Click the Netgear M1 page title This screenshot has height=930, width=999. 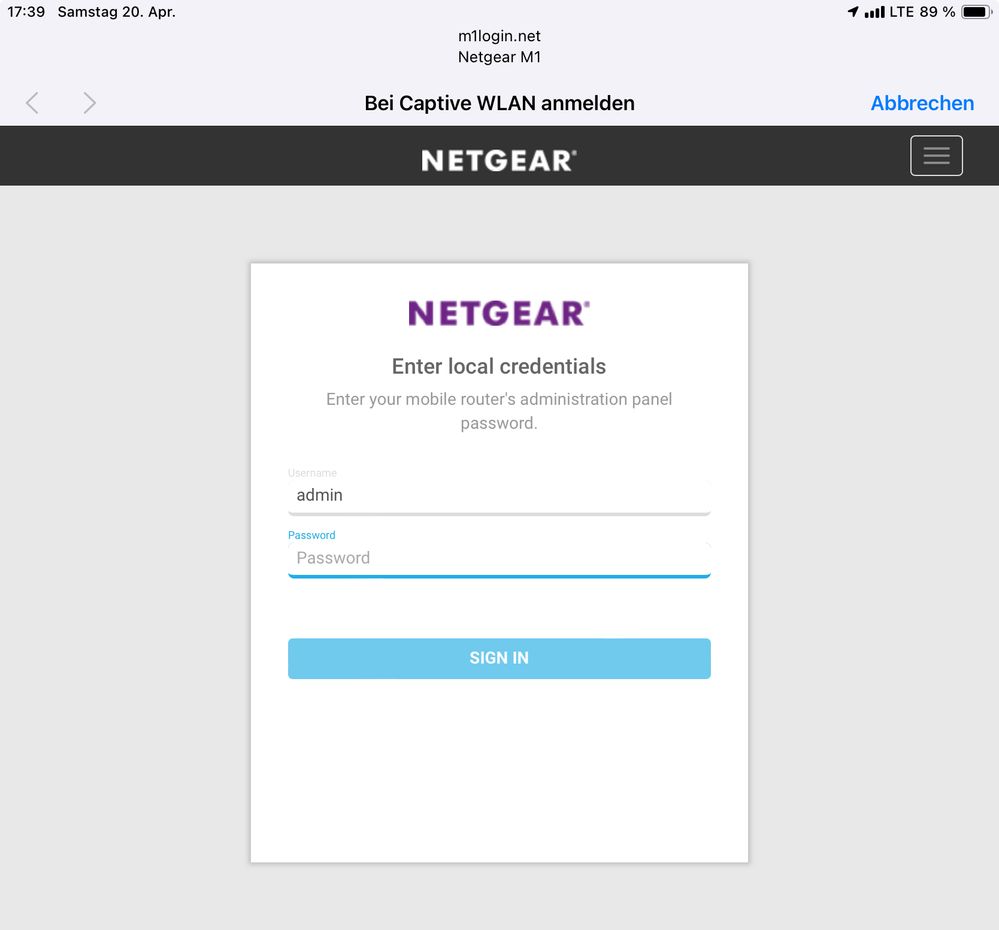(x=499, y=57)
